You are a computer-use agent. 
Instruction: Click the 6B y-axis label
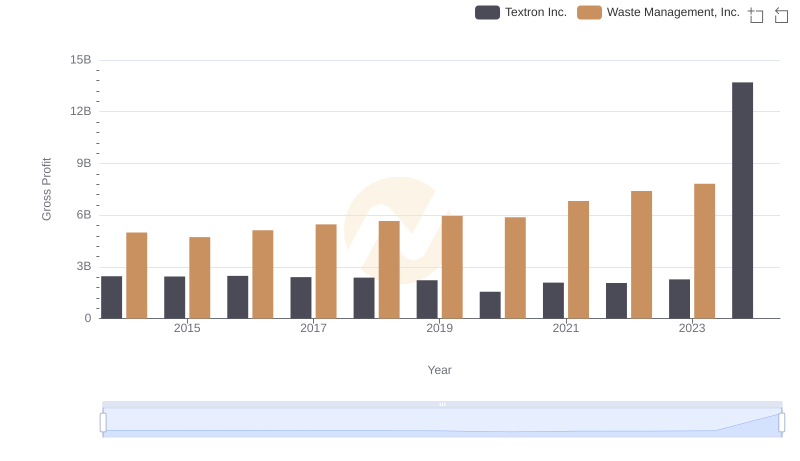click(x=84, y=215)
